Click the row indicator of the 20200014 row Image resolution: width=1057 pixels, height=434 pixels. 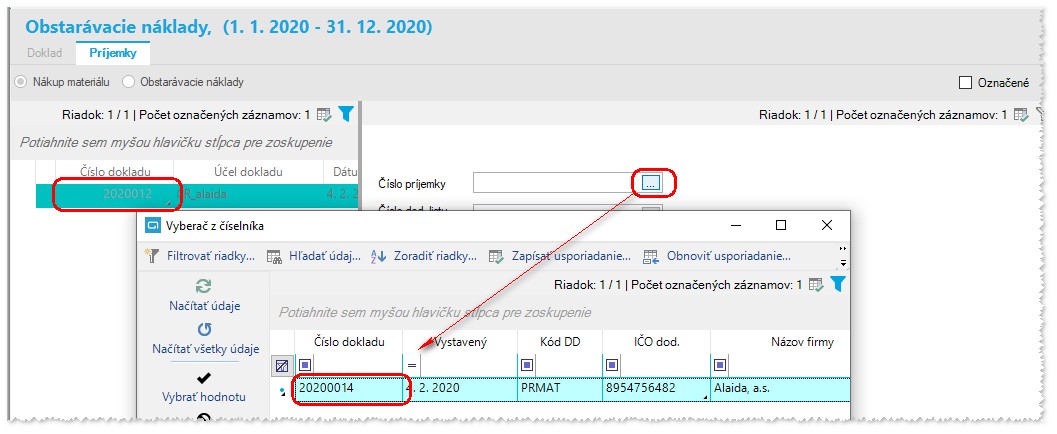pyautogui.click(x=282, y=389)
